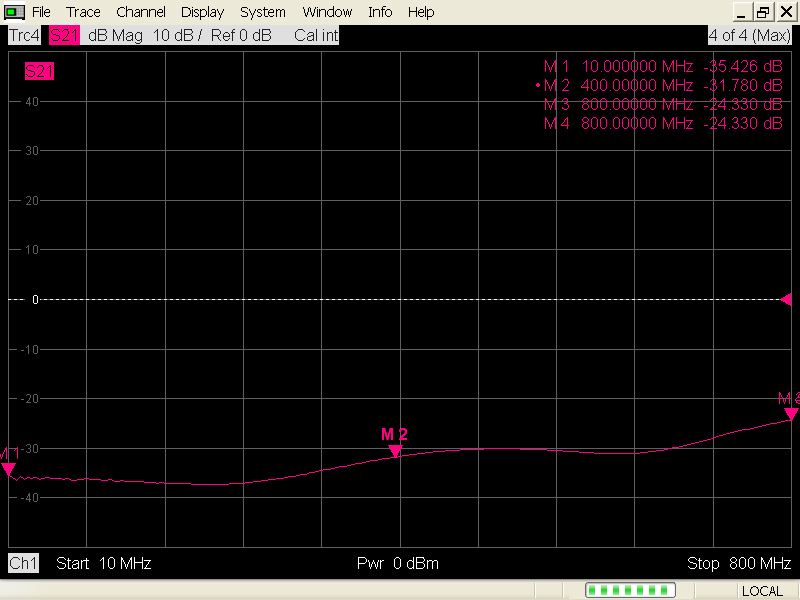Screen dimensions: 800x600
Task: Open the System menu
Action: click(263, 12)
